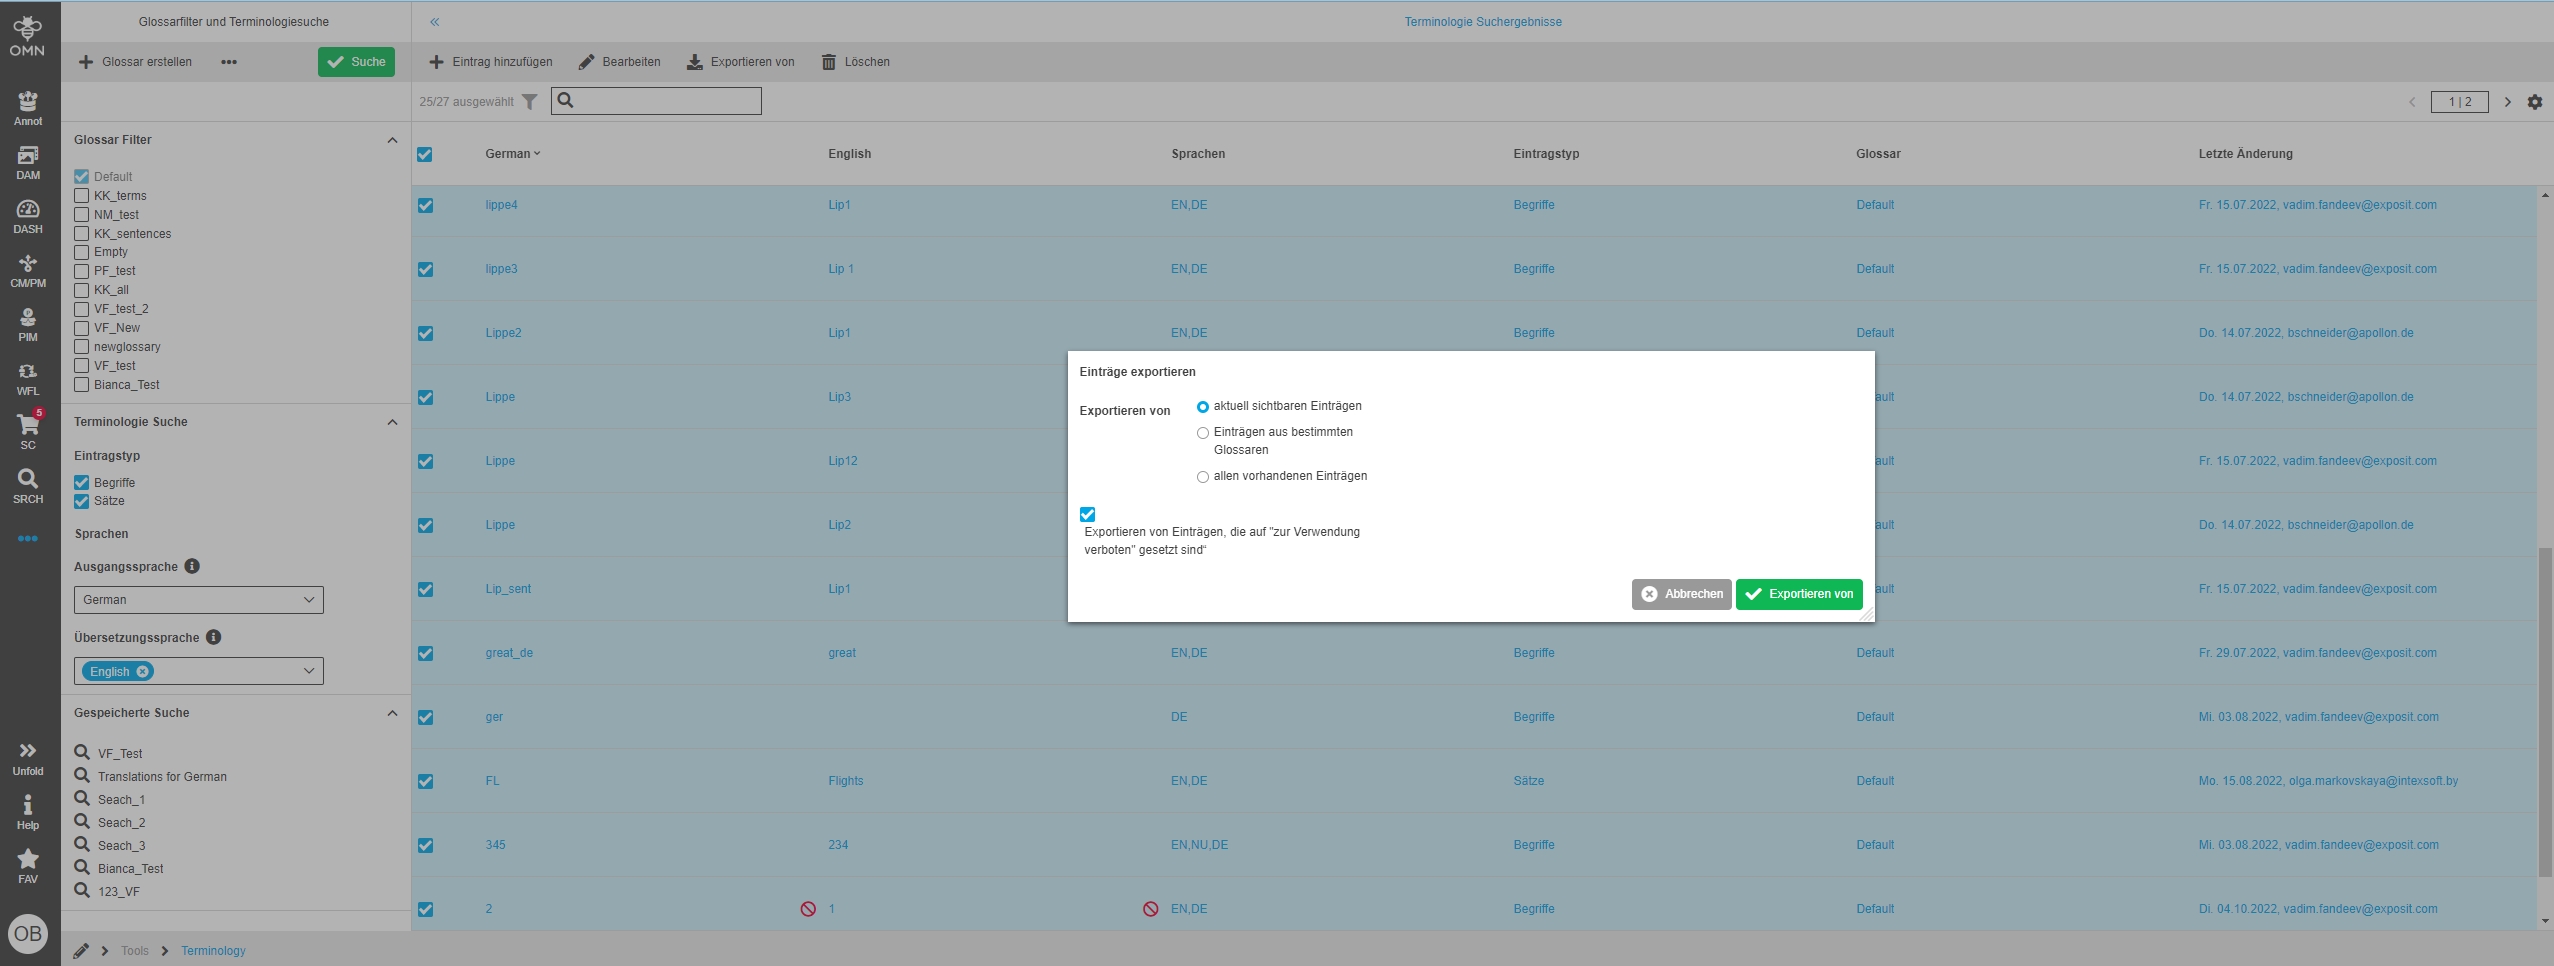Collapse panel with double-chevron icon
The image size is (2554, 966).
click(434, 22)
